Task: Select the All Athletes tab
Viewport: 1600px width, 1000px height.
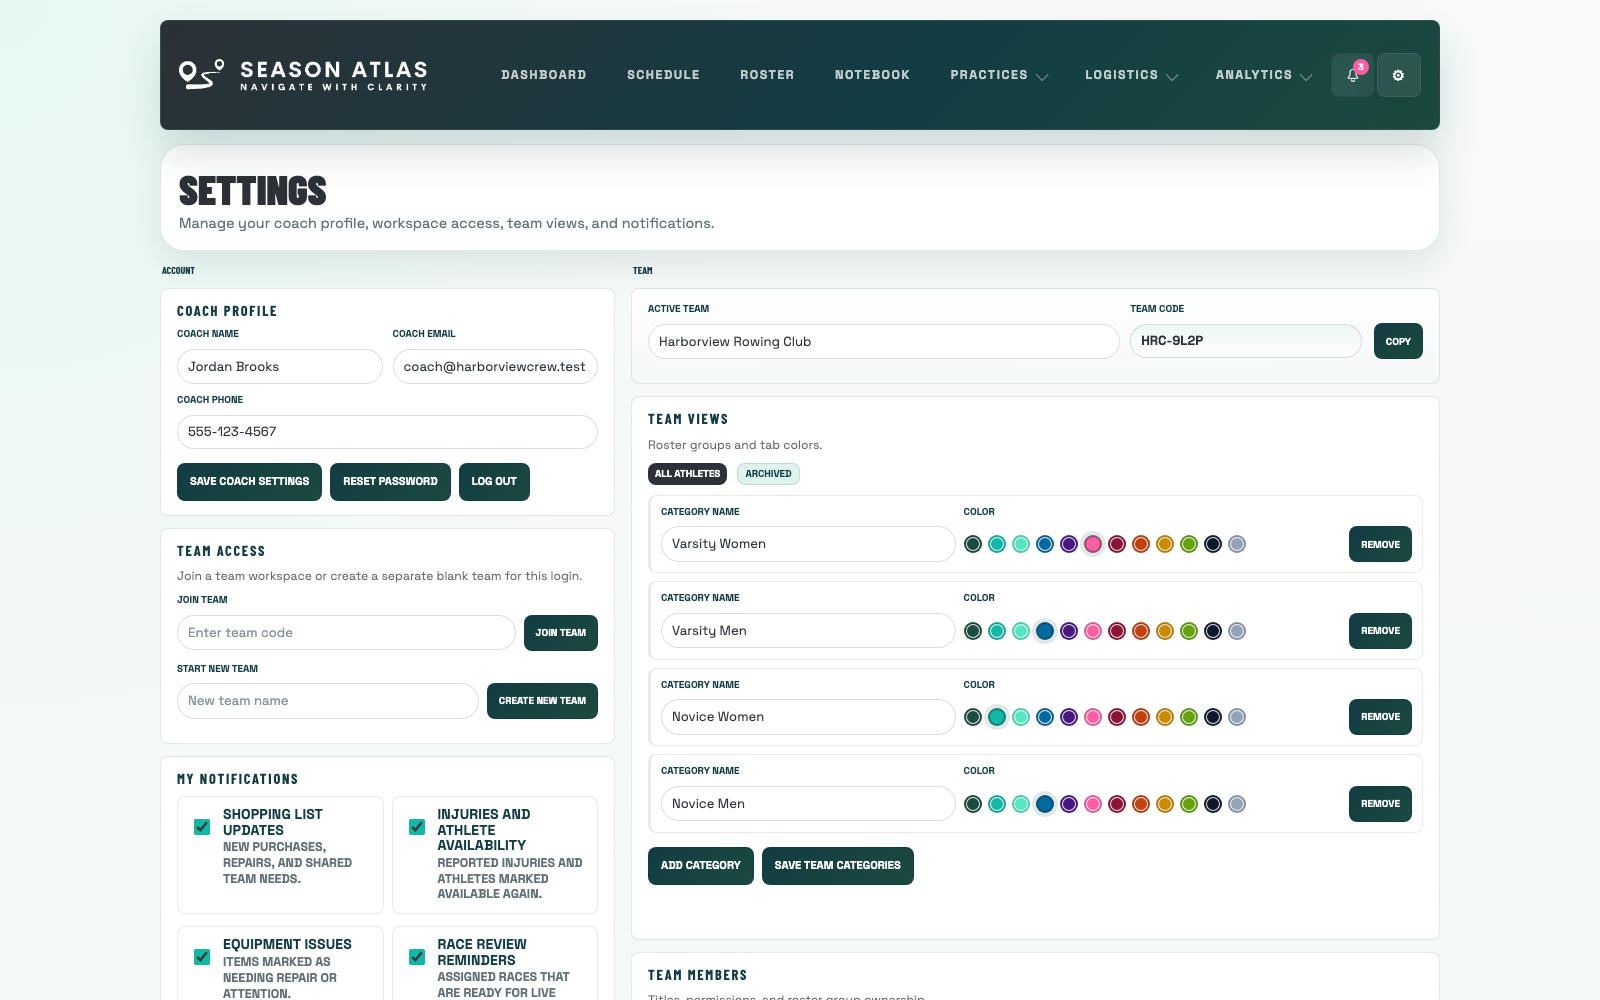Action: pyautogui.click(x=688, y=474)
